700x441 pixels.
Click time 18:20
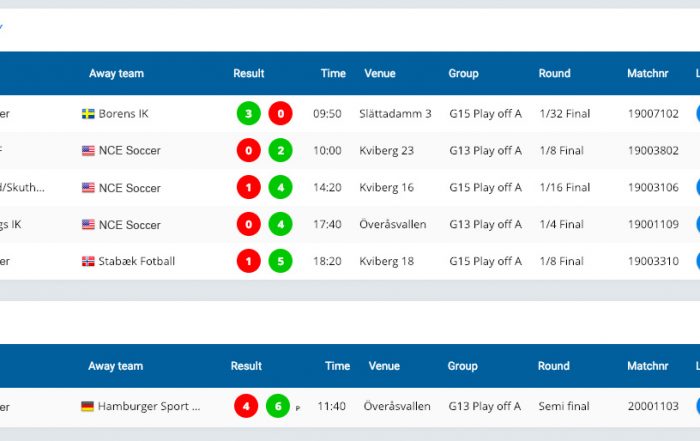(x=327, y=261)
